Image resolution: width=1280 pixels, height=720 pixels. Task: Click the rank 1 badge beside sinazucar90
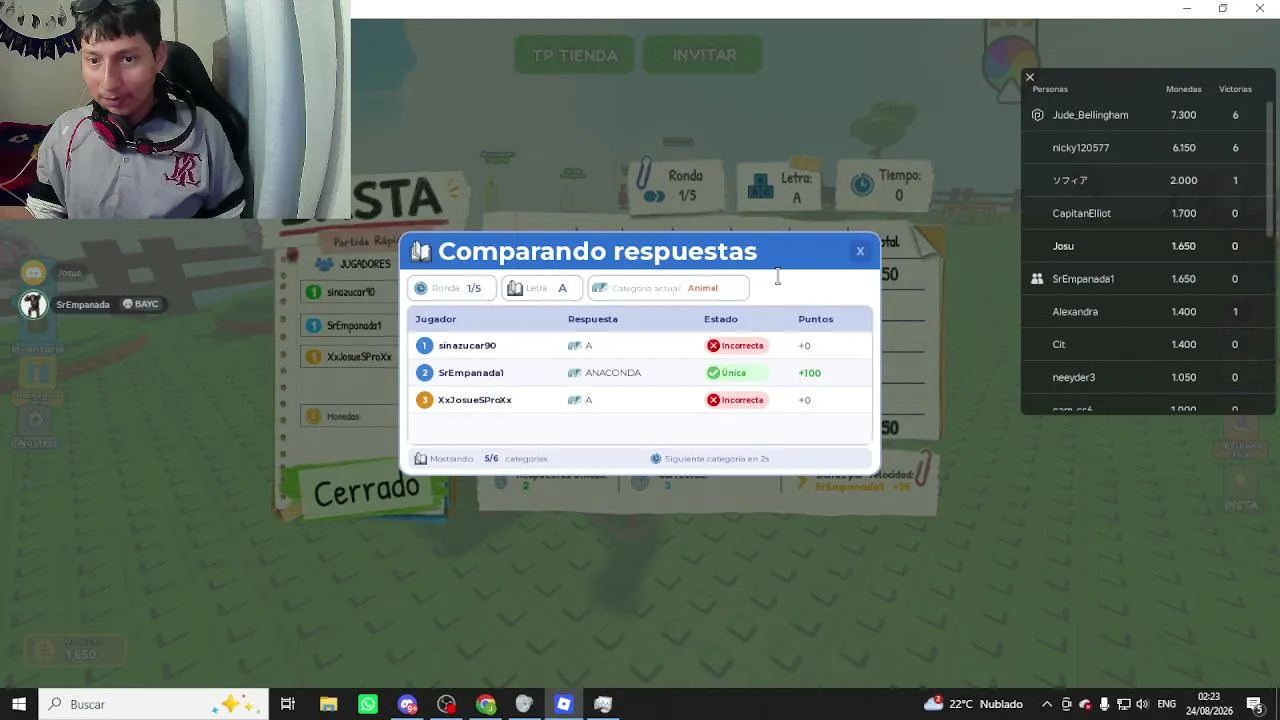tap(424, 345)
